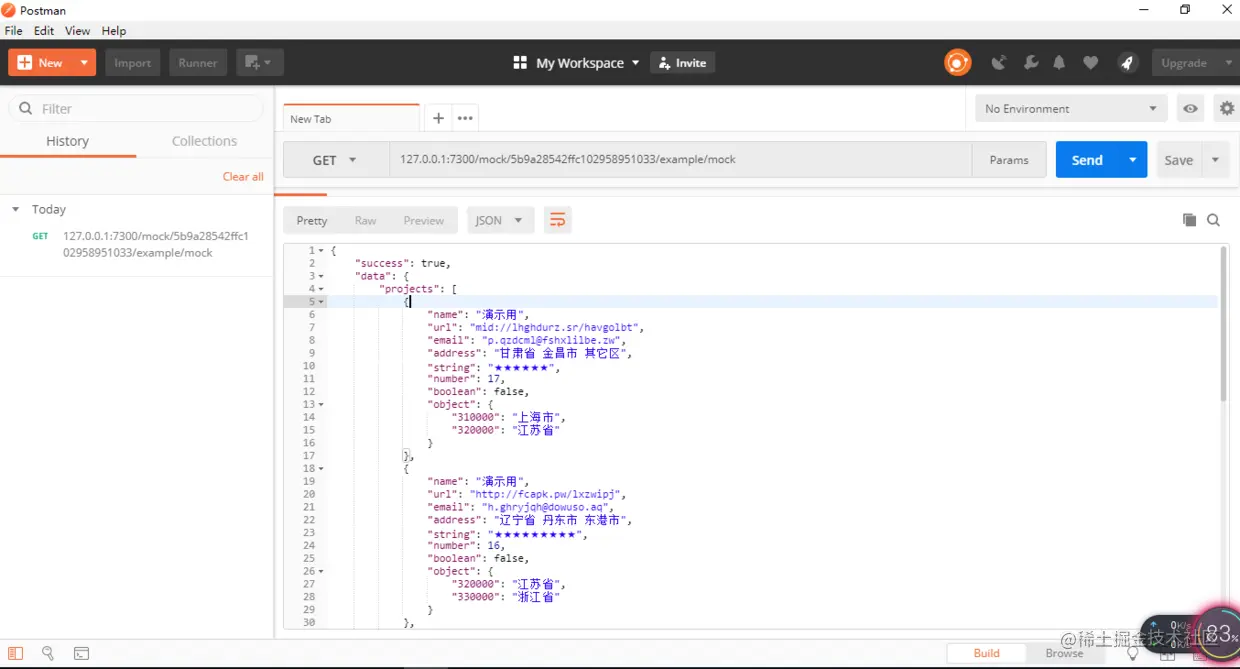1240x669 pixels.
Task: Click the Invite button
Action: (x=682, y=62)
